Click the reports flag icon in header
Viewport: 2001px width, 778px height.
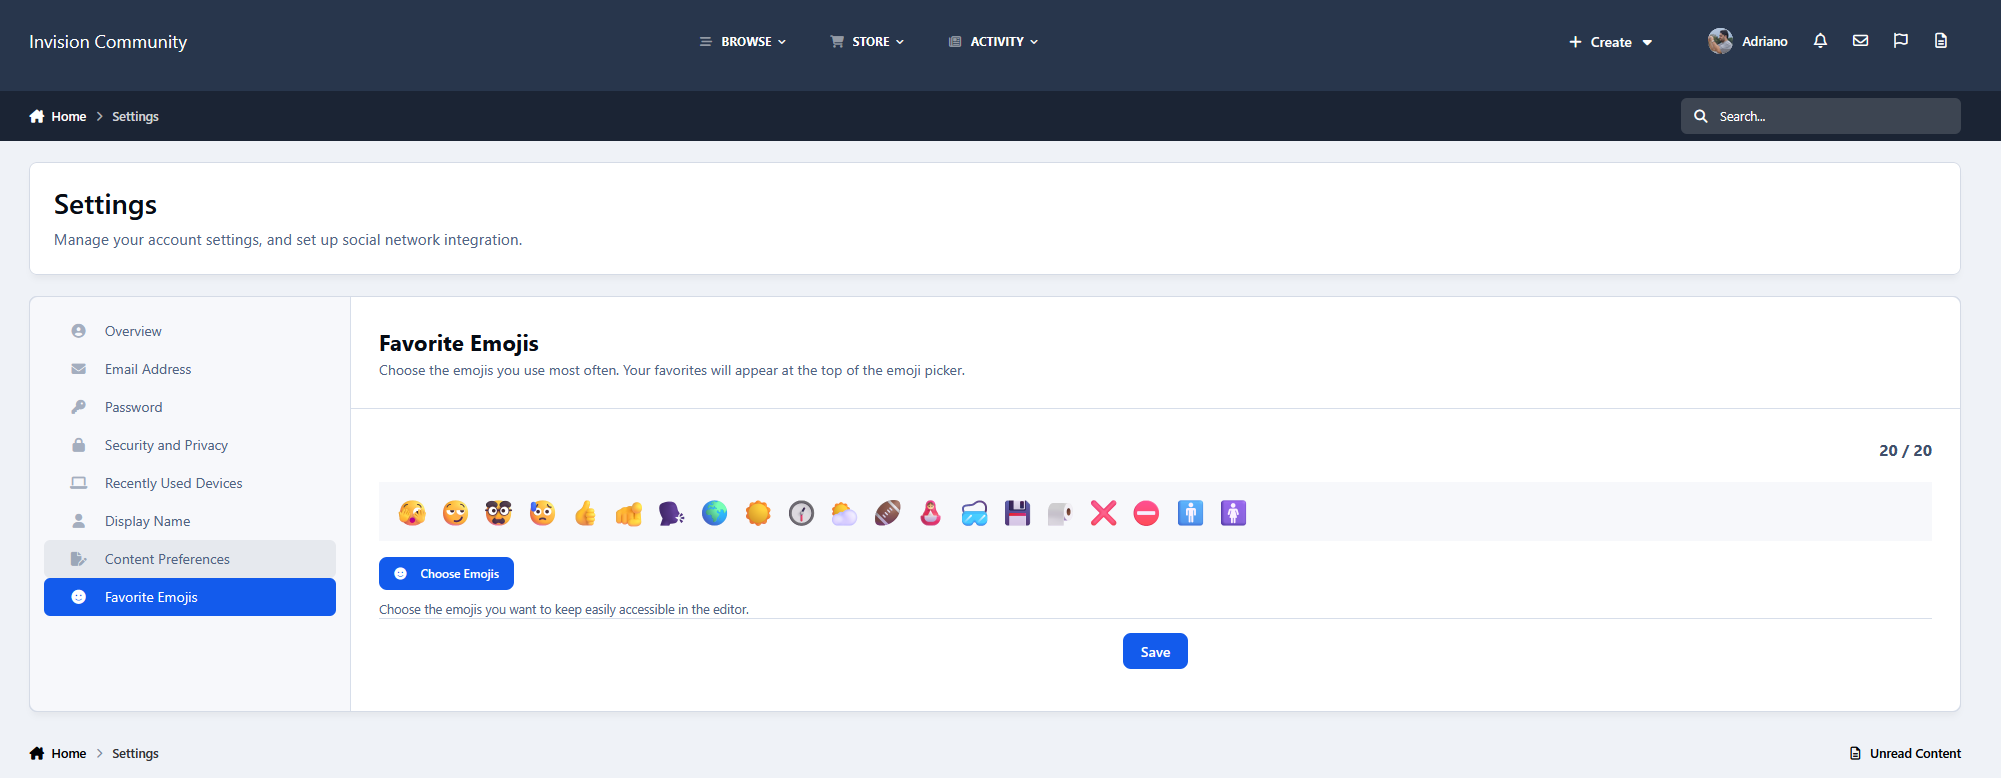click(1900, 41)
